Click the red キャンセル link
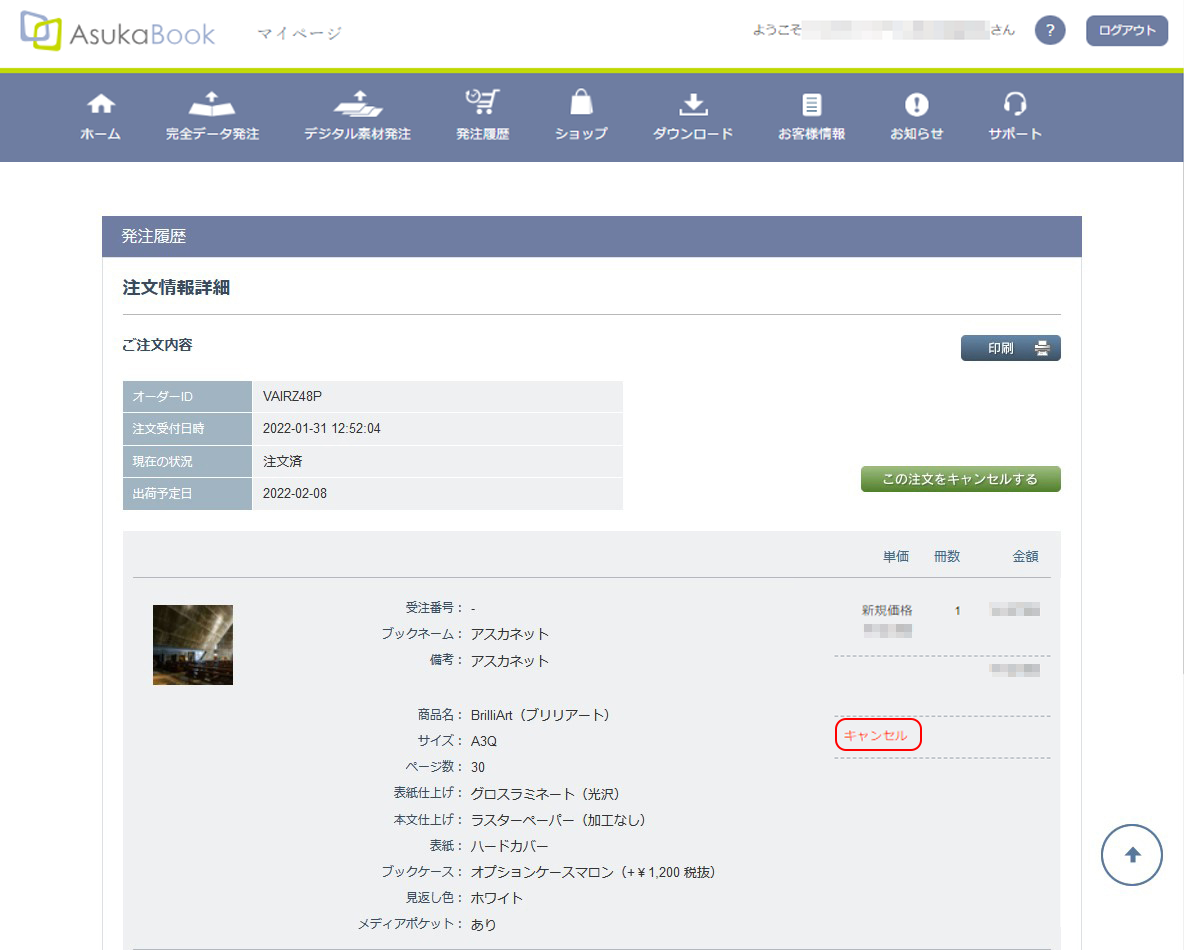Screen dimensions: 1184x950 click(x=876, y=736)
